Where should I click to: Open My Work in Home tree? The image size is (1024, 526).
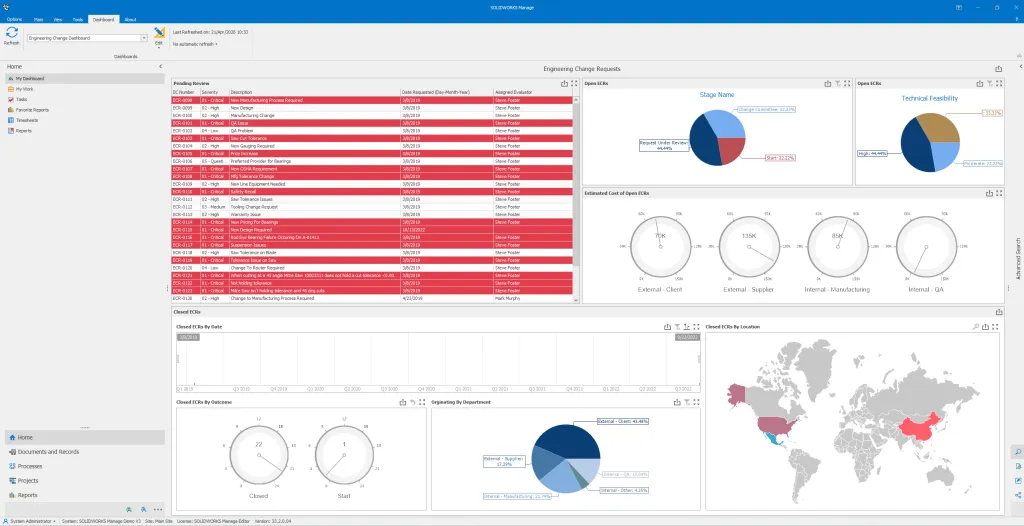24,89
